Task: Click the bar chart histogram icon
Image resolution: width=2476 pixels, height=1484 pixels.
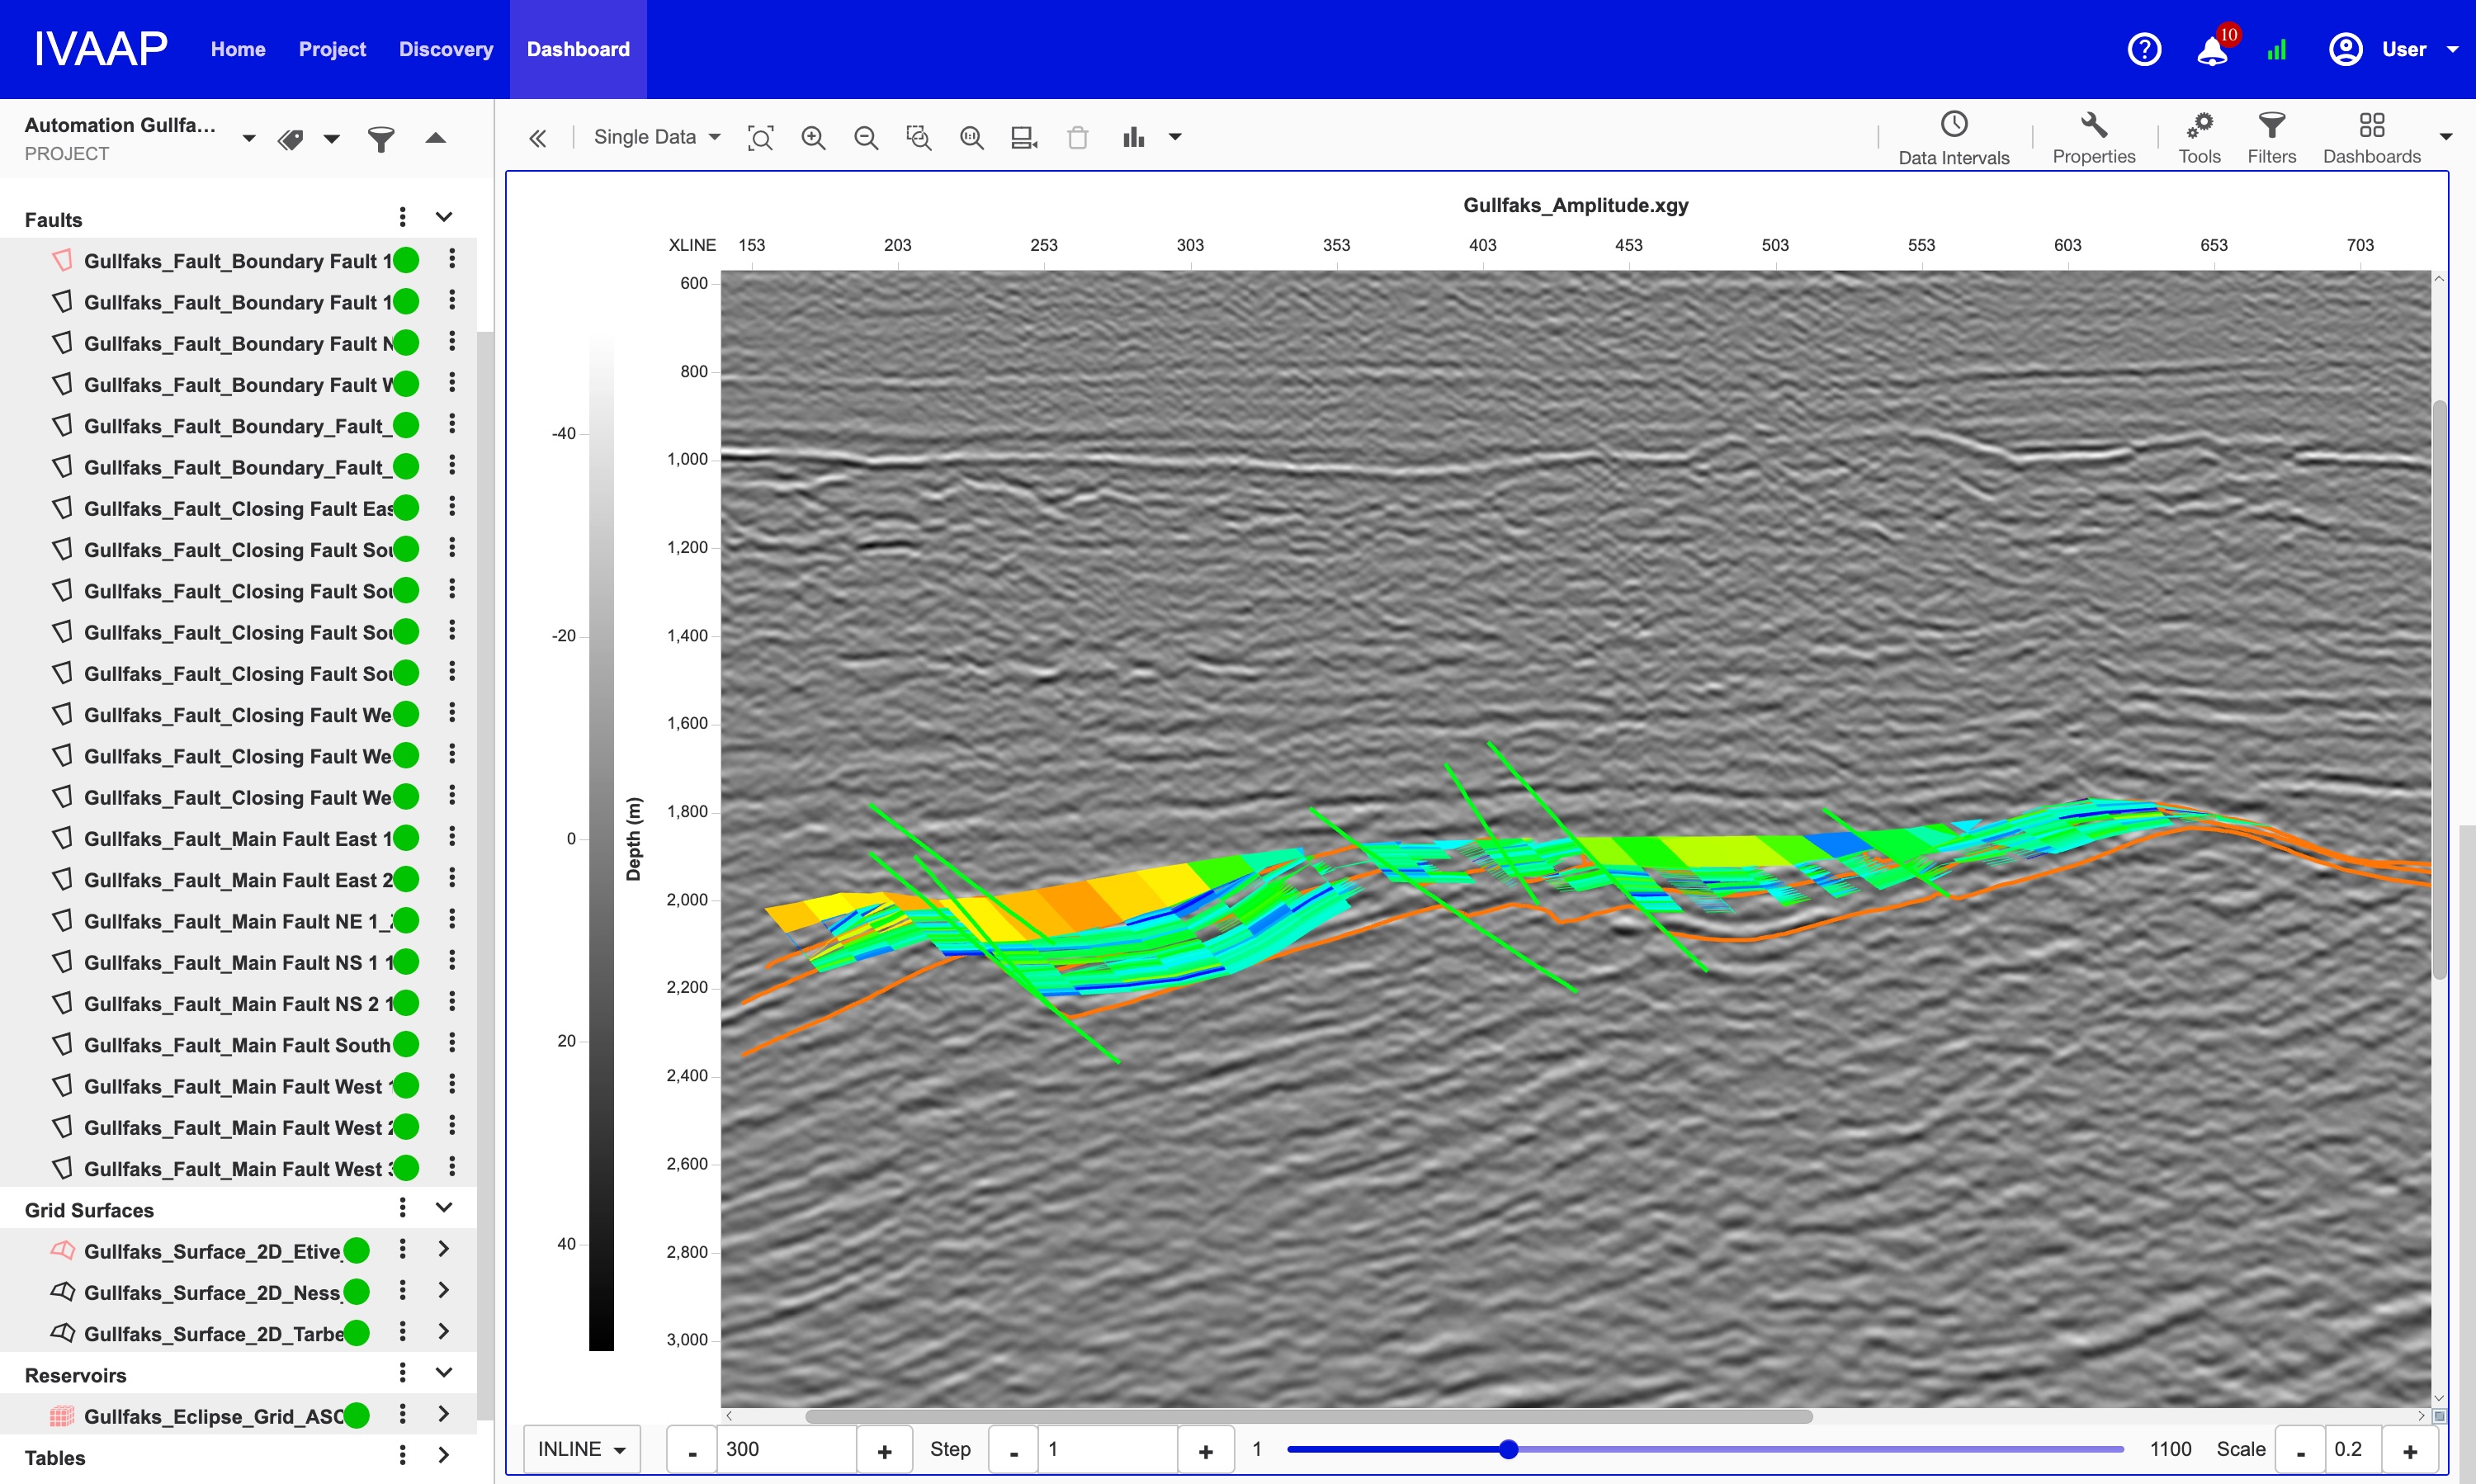Action: pyautogui.click(x=1133, y=138)
